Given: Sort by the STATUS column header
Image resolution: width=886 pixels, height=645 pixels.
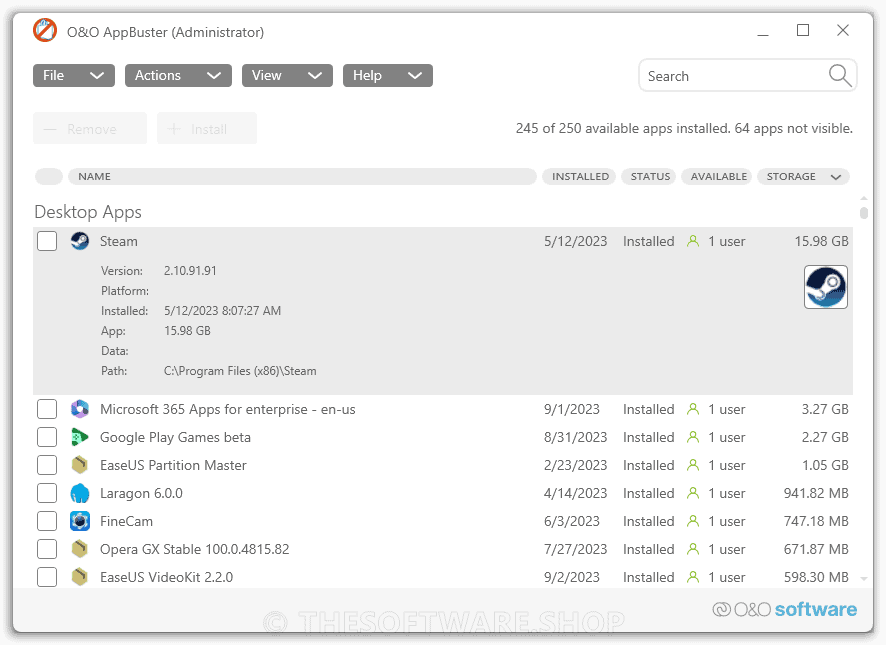Looking at the screenshot, I should point(649,176).
